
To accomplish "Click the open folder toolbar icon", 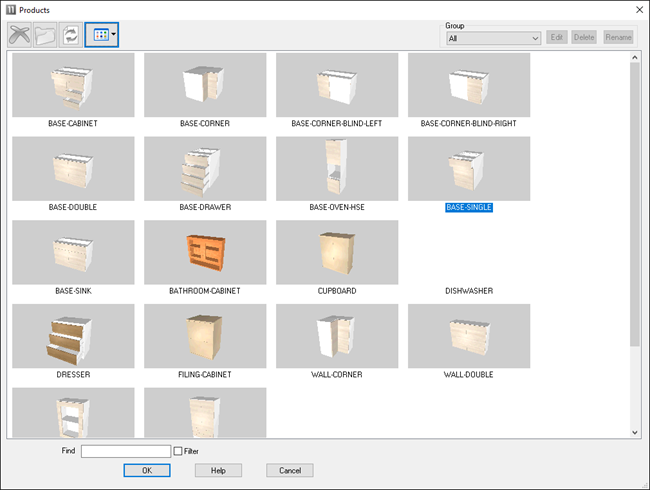I will tap(45, 33).
